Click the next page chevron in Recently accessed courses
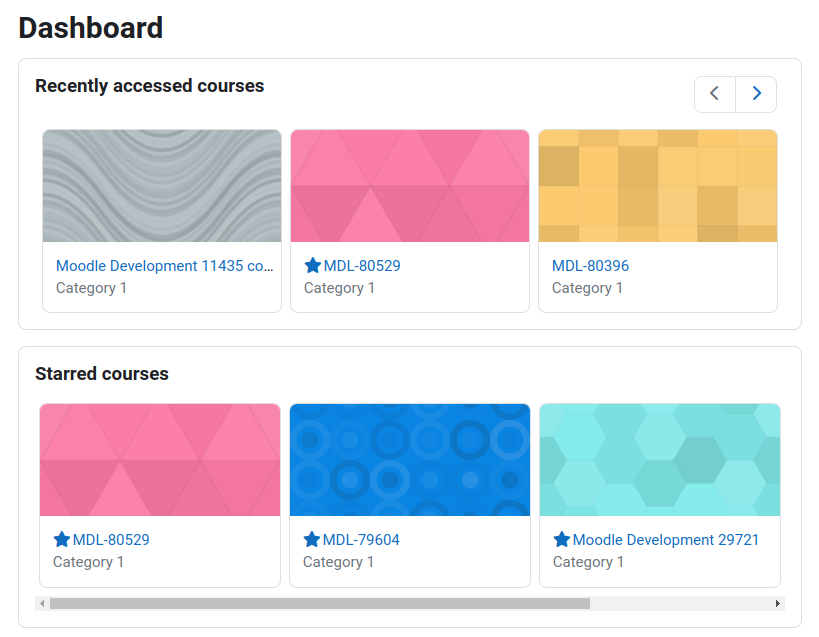The width and height of the screenshot is (819, 637). pos(756,94)
